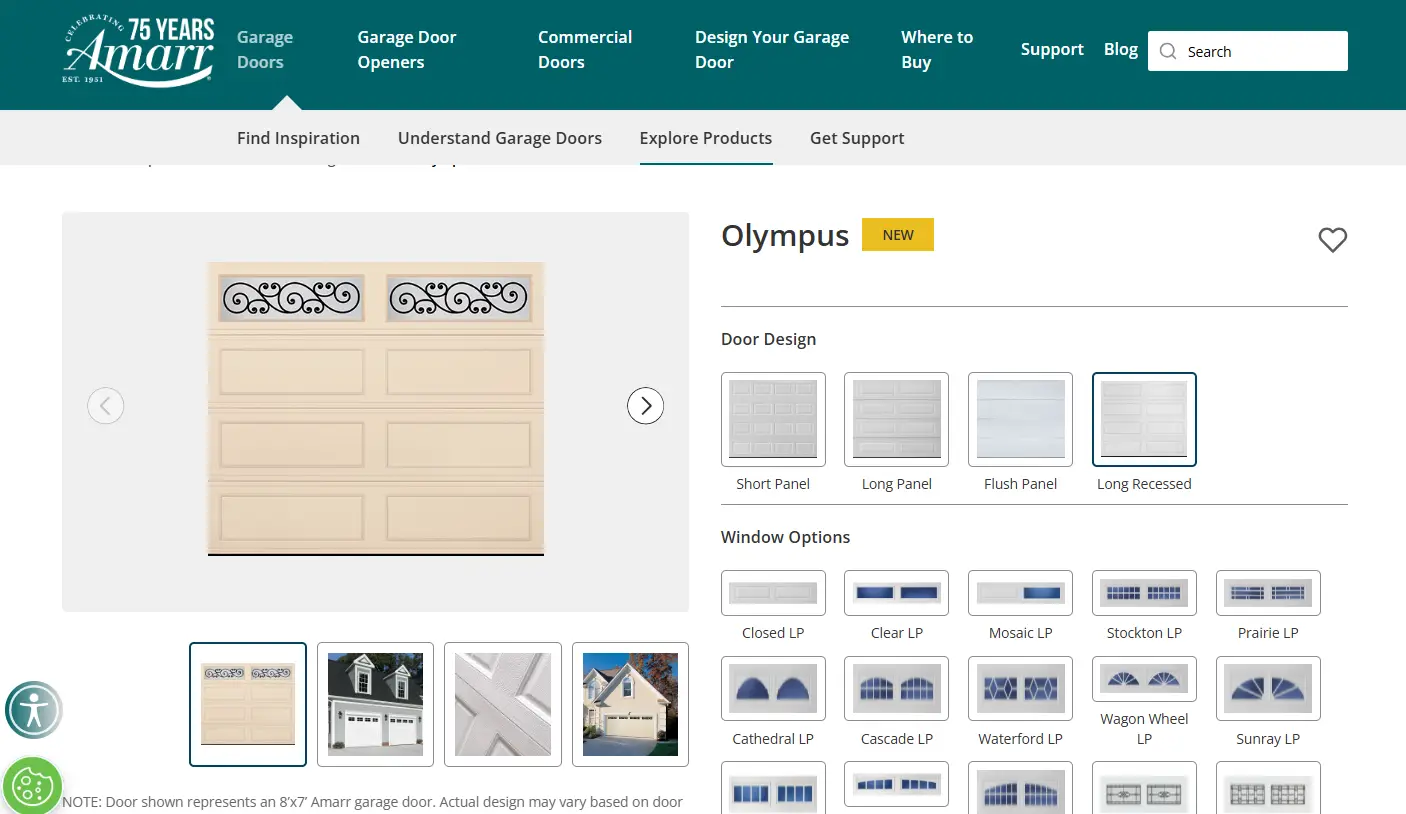Open the Garage Doors menu

pyautogui.click(x=265, y=50)
